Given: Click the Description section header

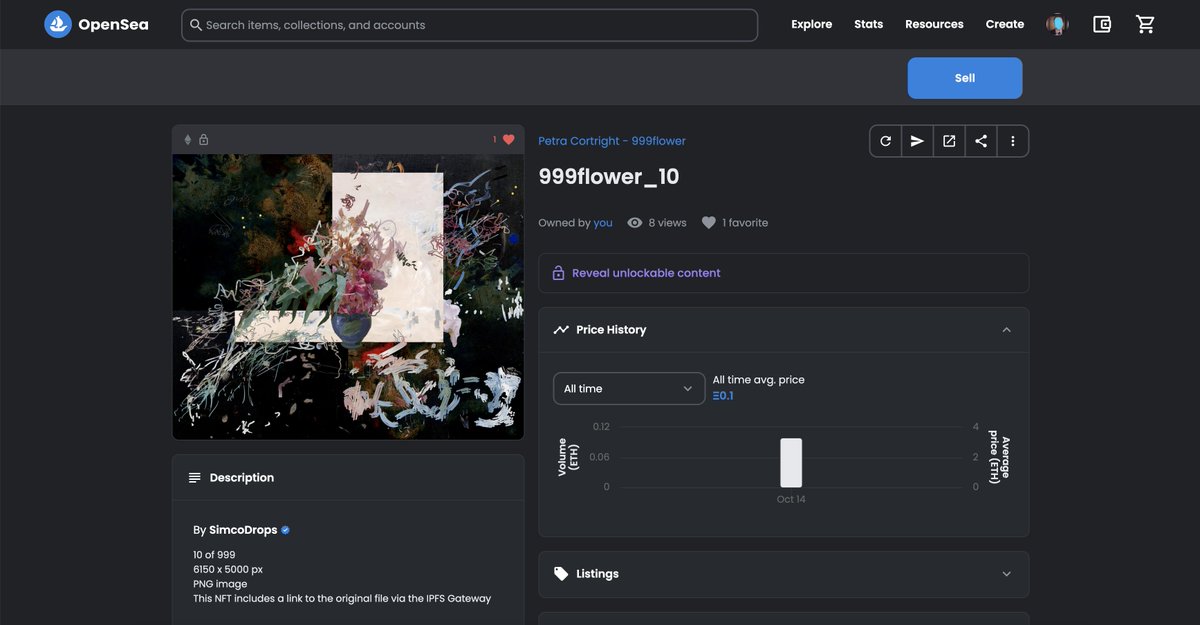Looking at the screenshot, I should pos(348,478).
